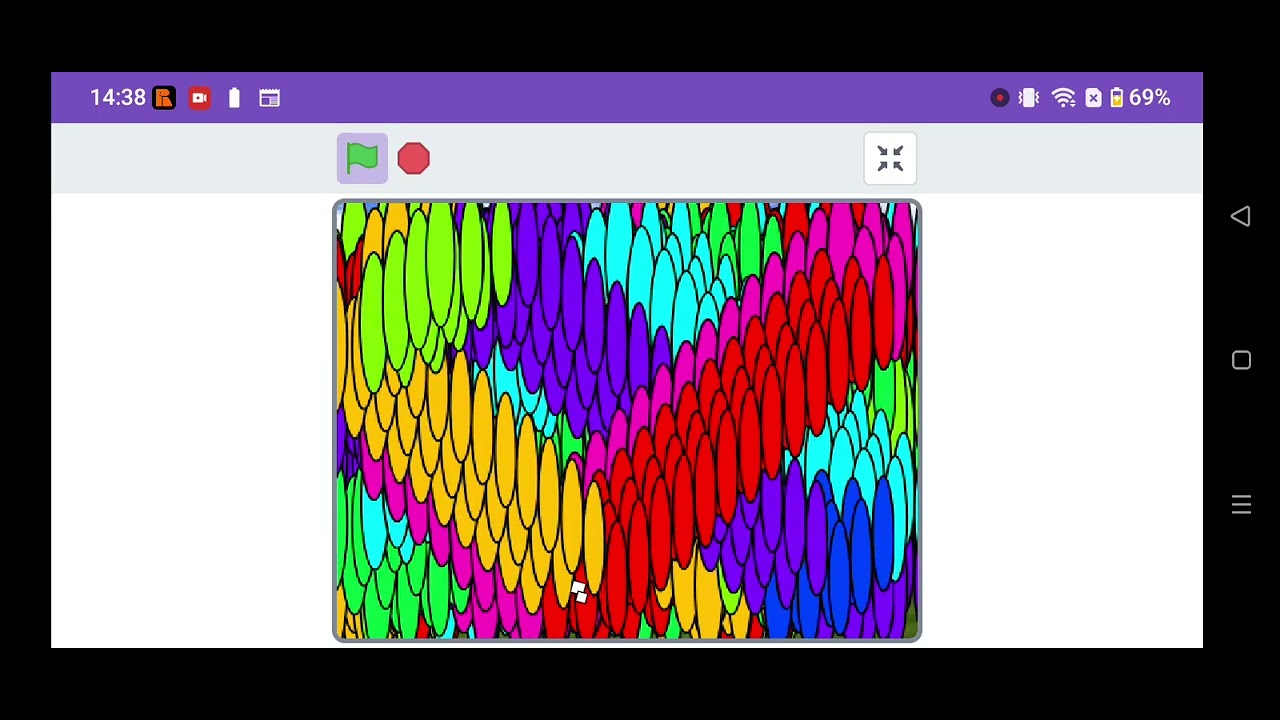Tap the red screen recorder notification icon
Screen dimensions: 1280x720
(x=199, y=98)
